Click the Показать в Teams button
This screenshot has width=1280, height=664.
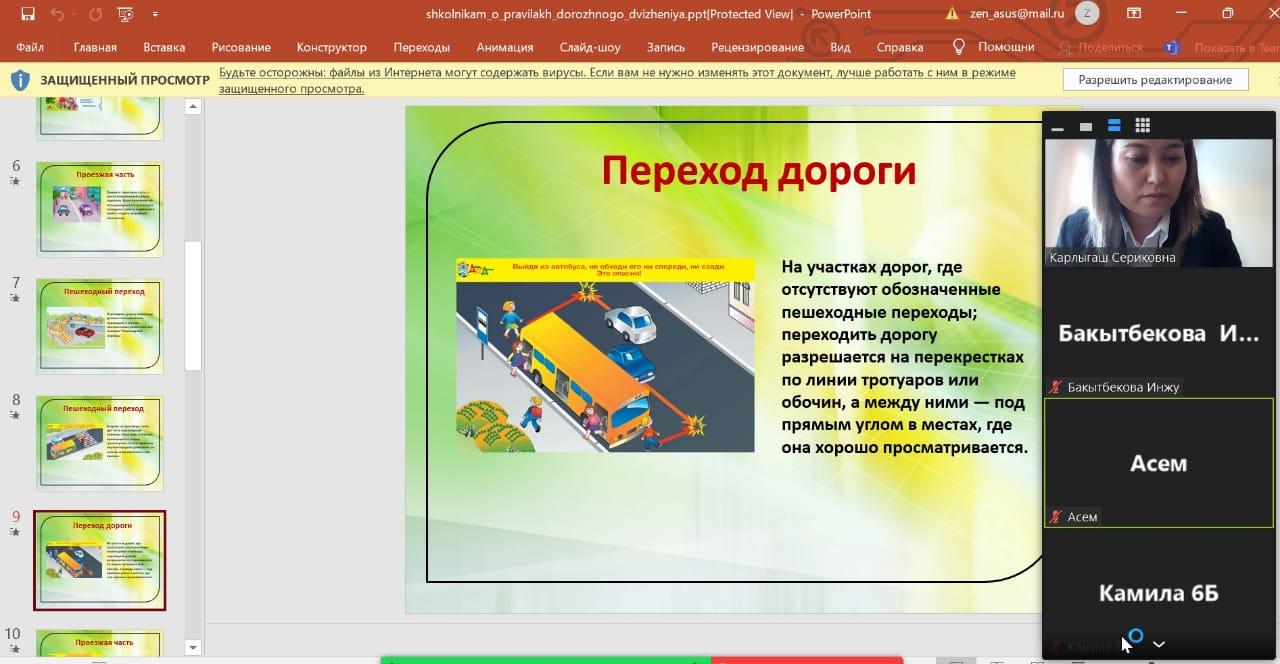tap(1222, 47)
